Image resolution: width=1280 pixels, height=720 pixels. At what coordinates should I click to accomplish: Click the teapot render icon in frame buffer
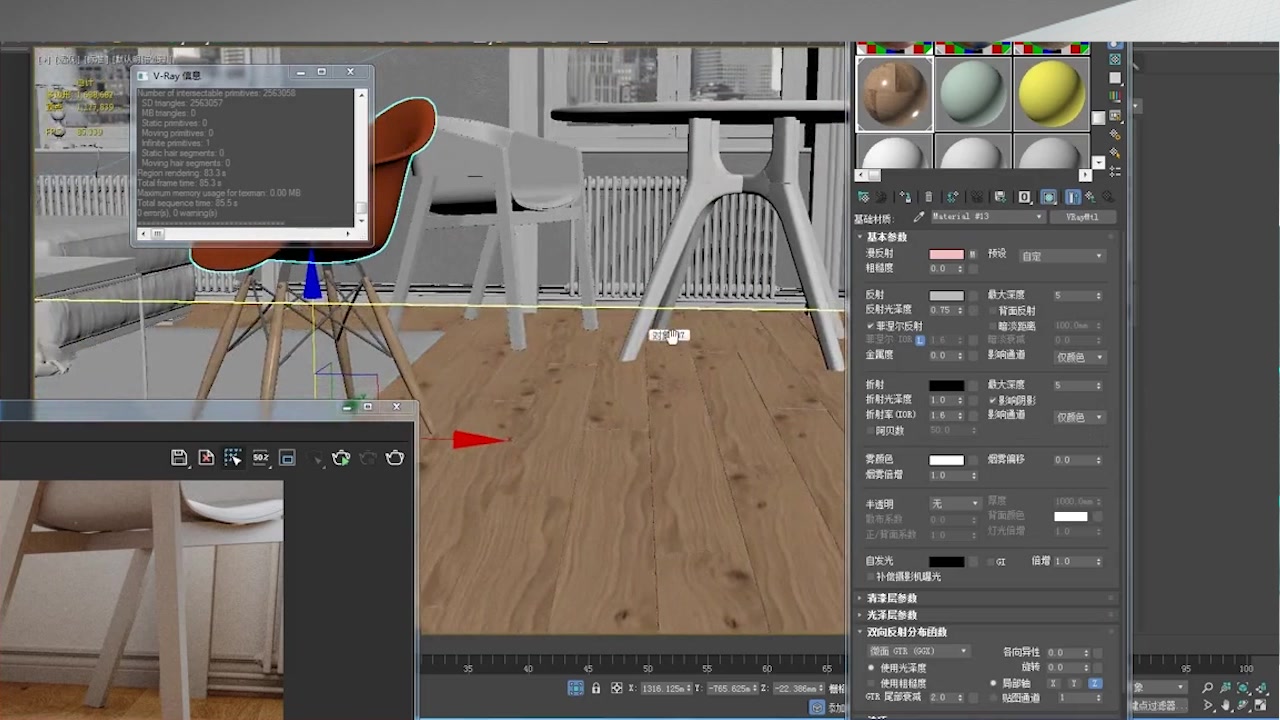point(340,457)
